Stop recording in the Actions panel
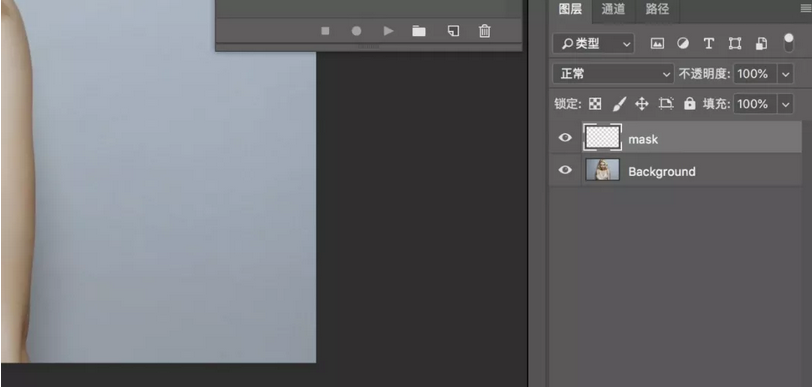This screenshot has width=812, height=387. tap(325, 31)
